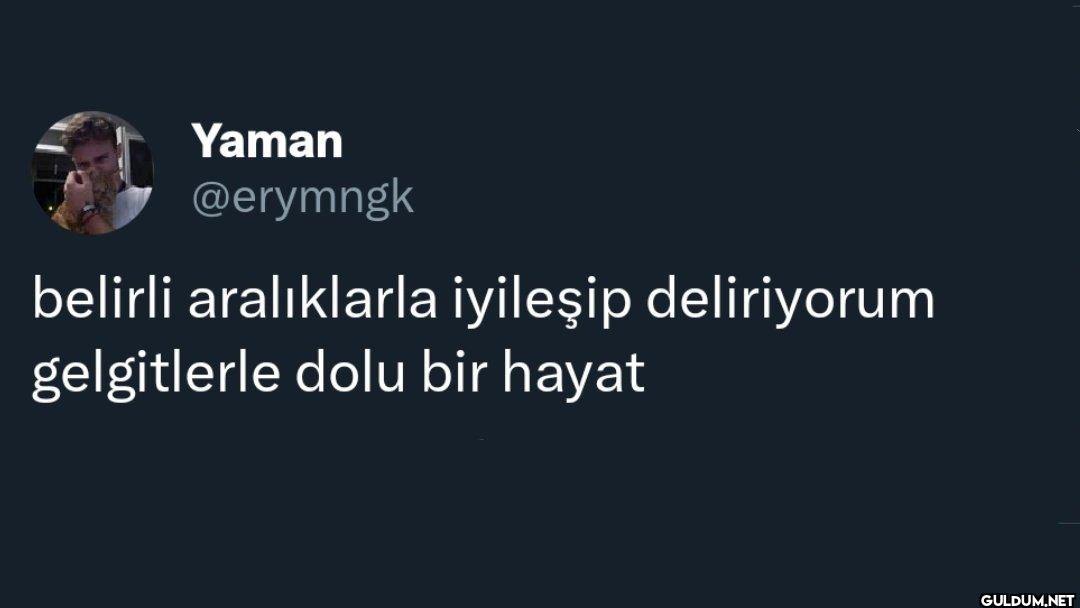This screenshot has height=608, width=1080.
Task: Click the word belirli in tweet
Action: point(102,300)
